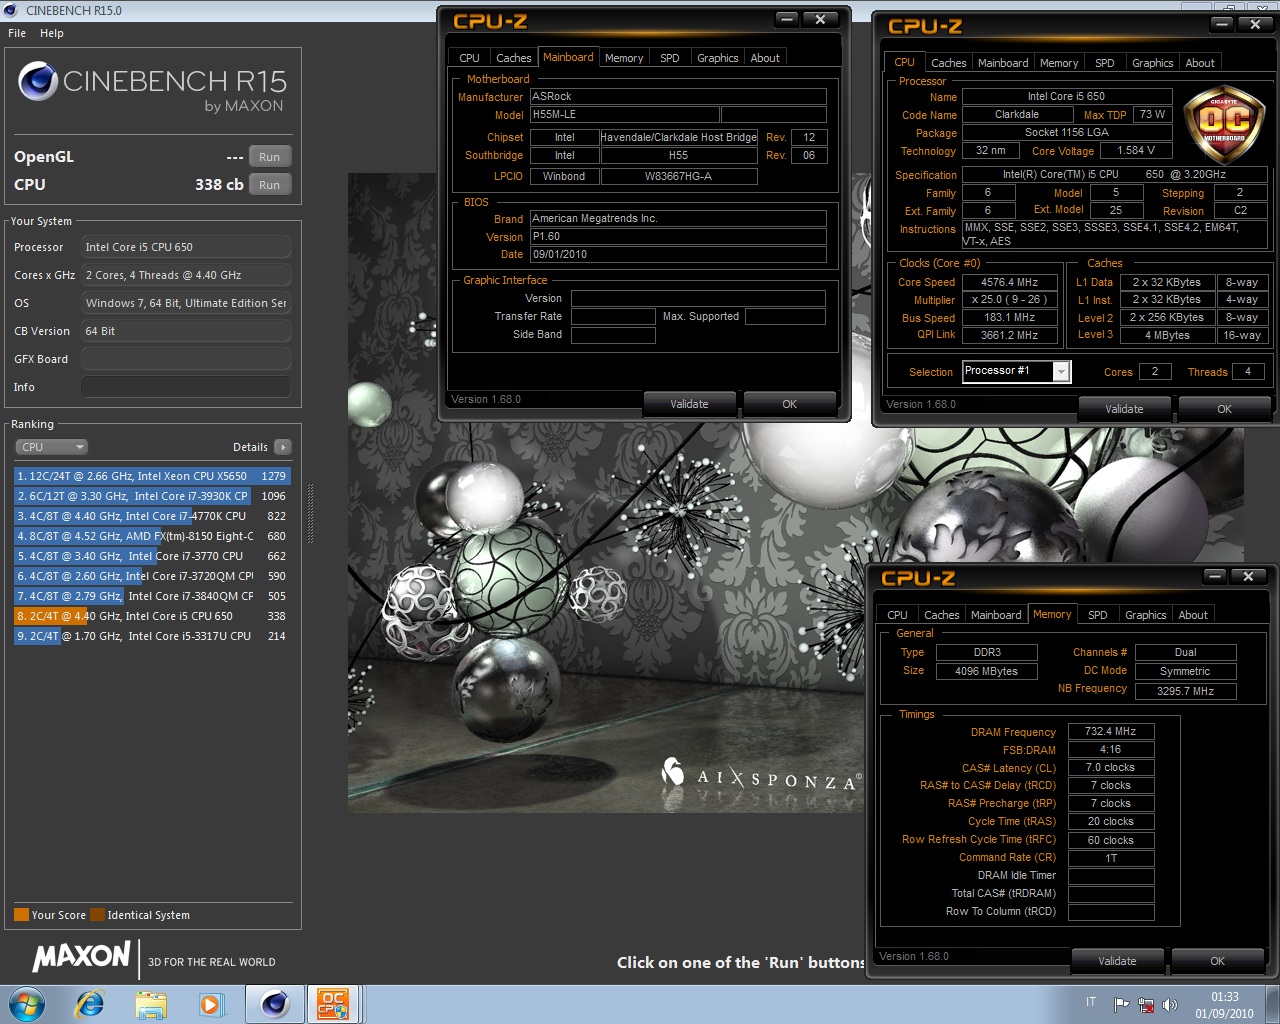Click the Processor field showing Core i5 CPU 650
The width and height of the screenshot is (1280, 1024).
pos(186,247)
